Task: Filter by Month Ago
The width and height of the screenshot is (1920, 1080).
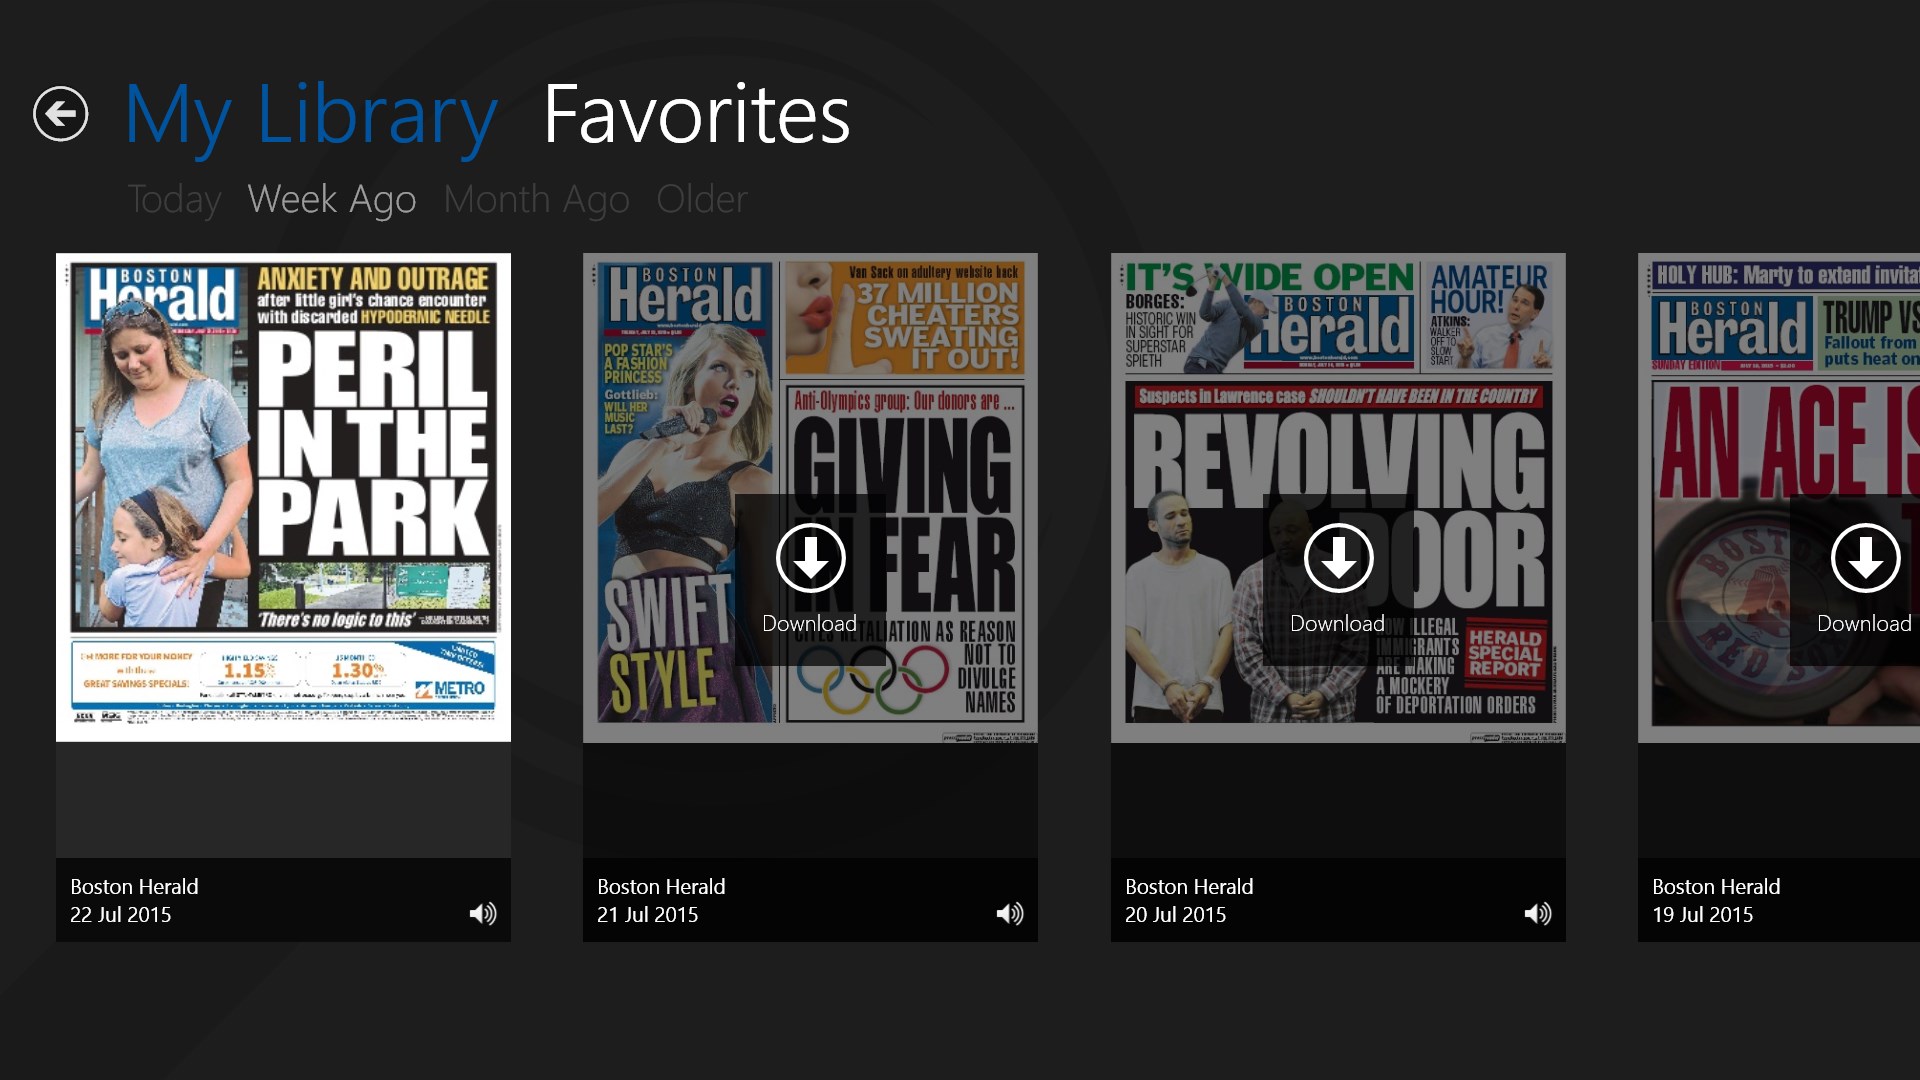Action: [536, 200]
